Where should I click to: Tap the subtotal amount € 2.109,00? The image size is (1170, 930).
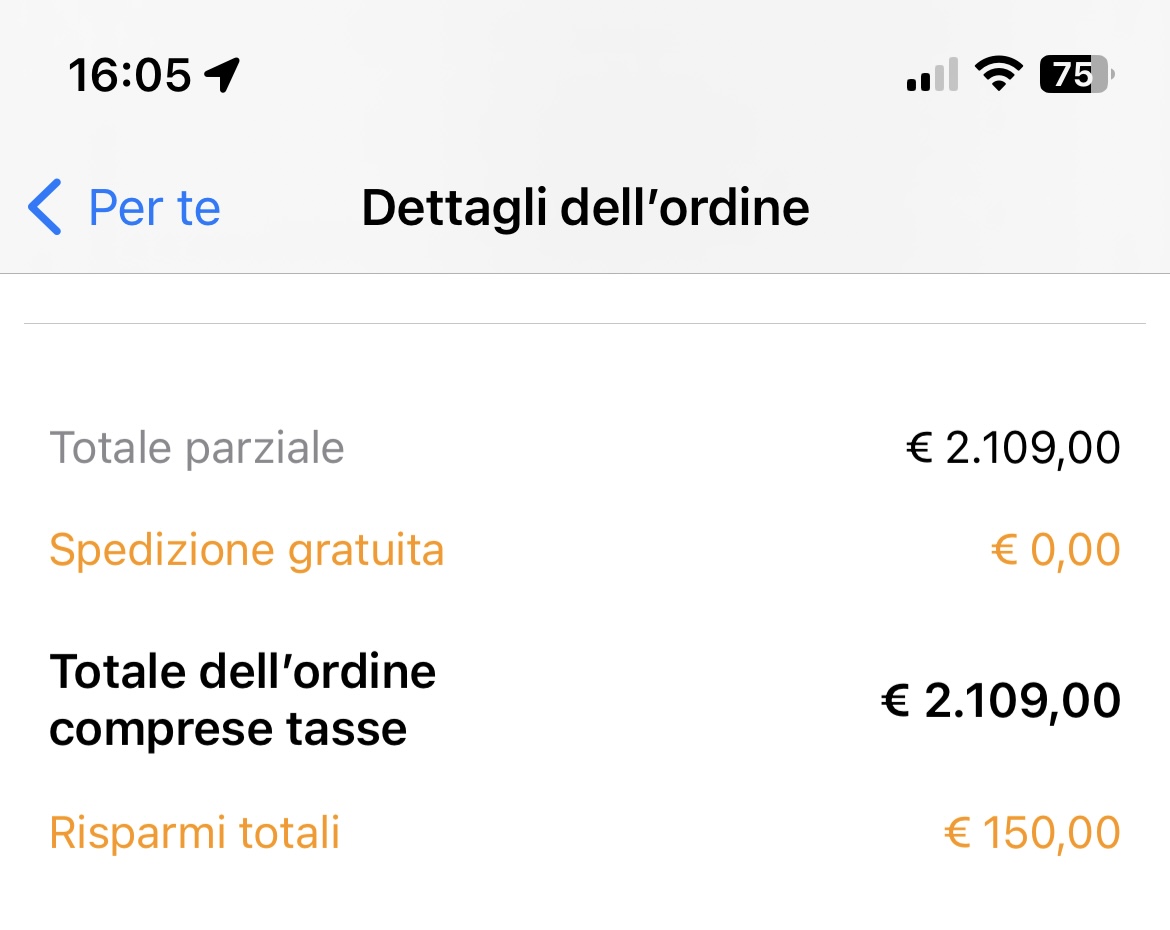pyautogui.click(x=1013, y=448)
